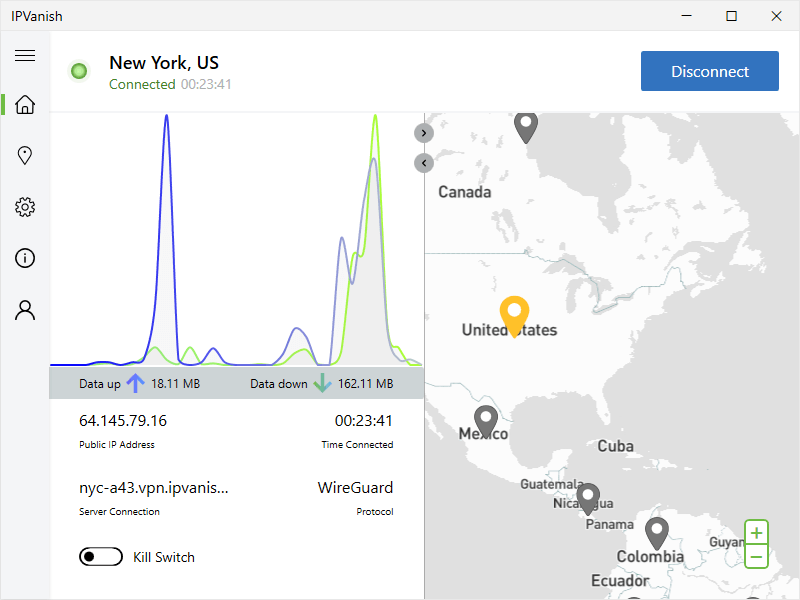Zoom in the map with plus button
Viewport: 800px width, 600px height.
(x=757, y=533)
